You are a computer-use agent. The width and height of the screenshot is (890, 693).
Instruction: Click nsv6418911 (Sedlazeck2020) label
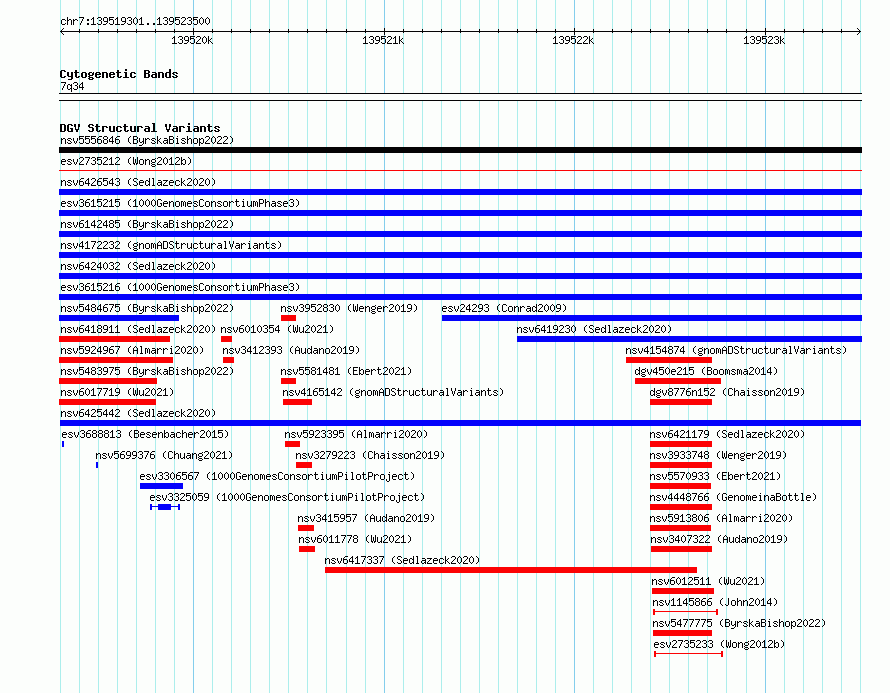tap(138, 329)
